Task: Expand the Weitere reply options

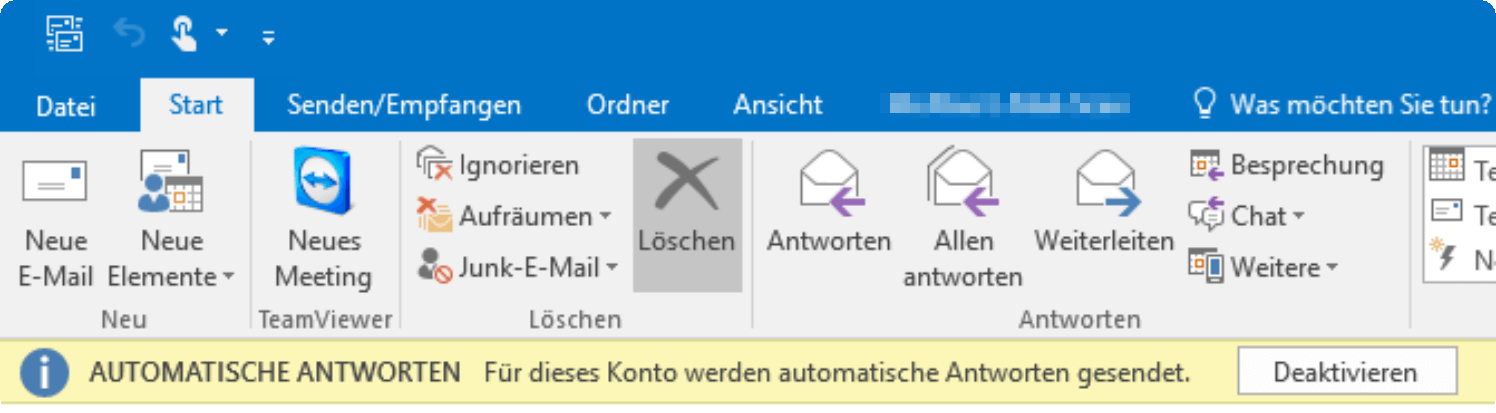Action: click(1263, 268)
